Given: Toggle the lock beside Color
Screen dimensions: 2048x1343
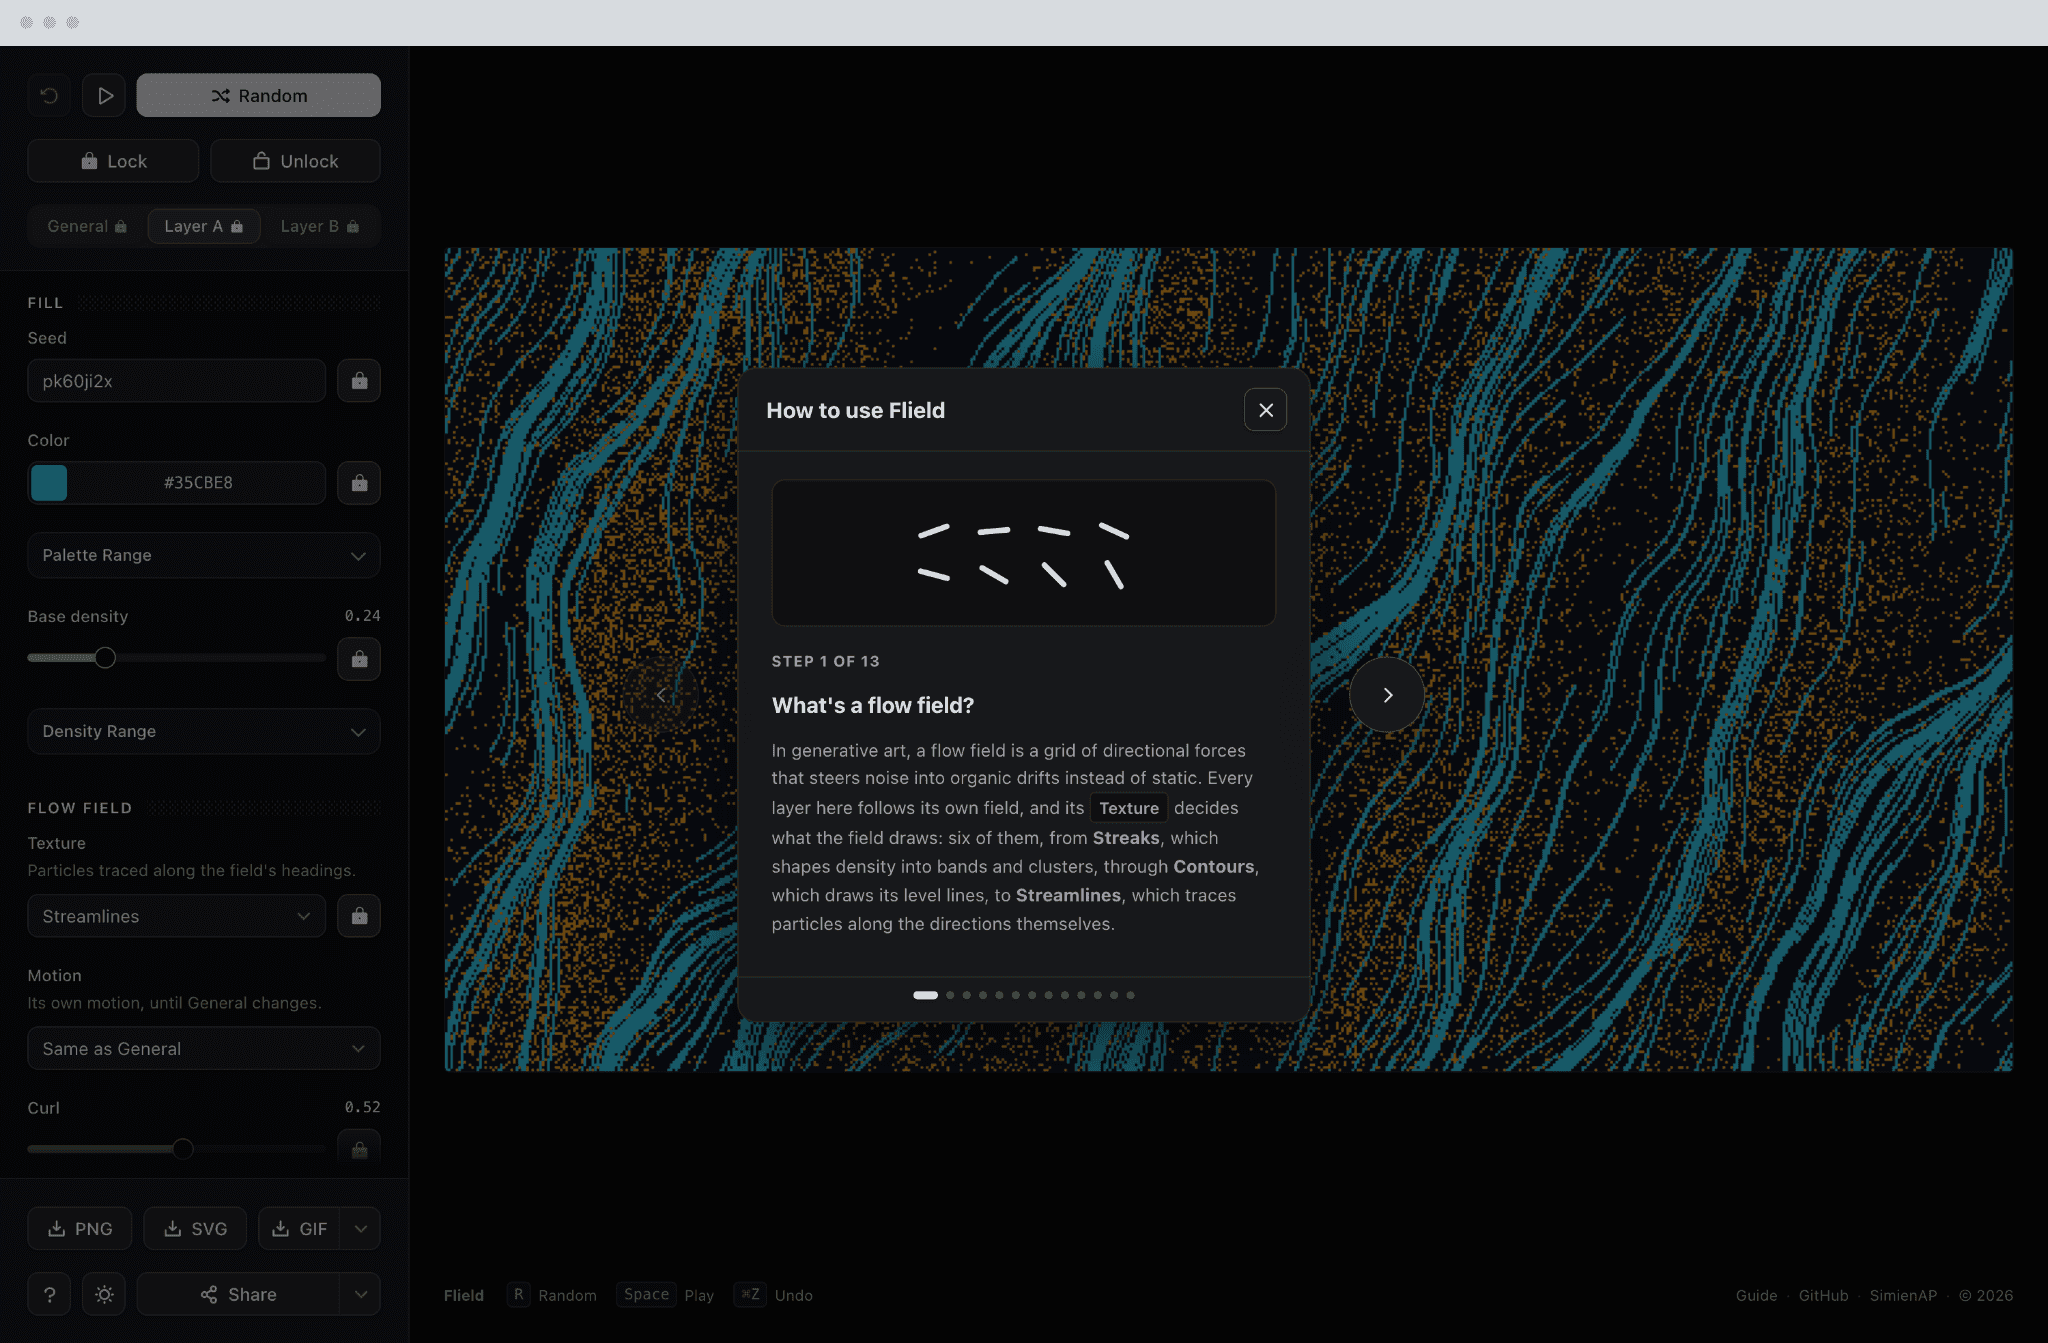Looking at the screenshot, I should 359,483.
